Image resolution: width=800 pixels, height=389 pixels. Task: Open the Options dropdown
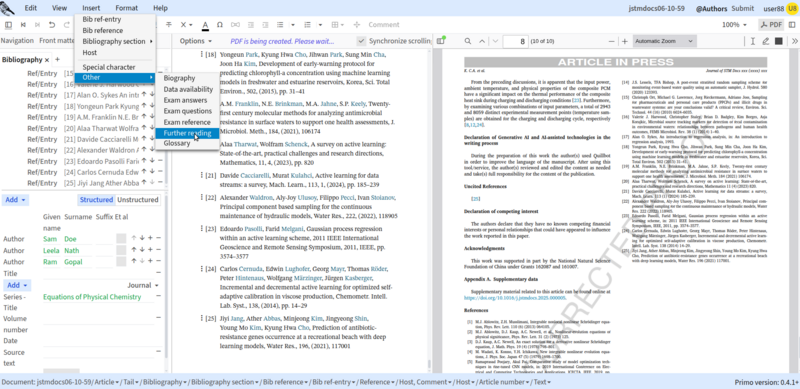coord(195,41)
